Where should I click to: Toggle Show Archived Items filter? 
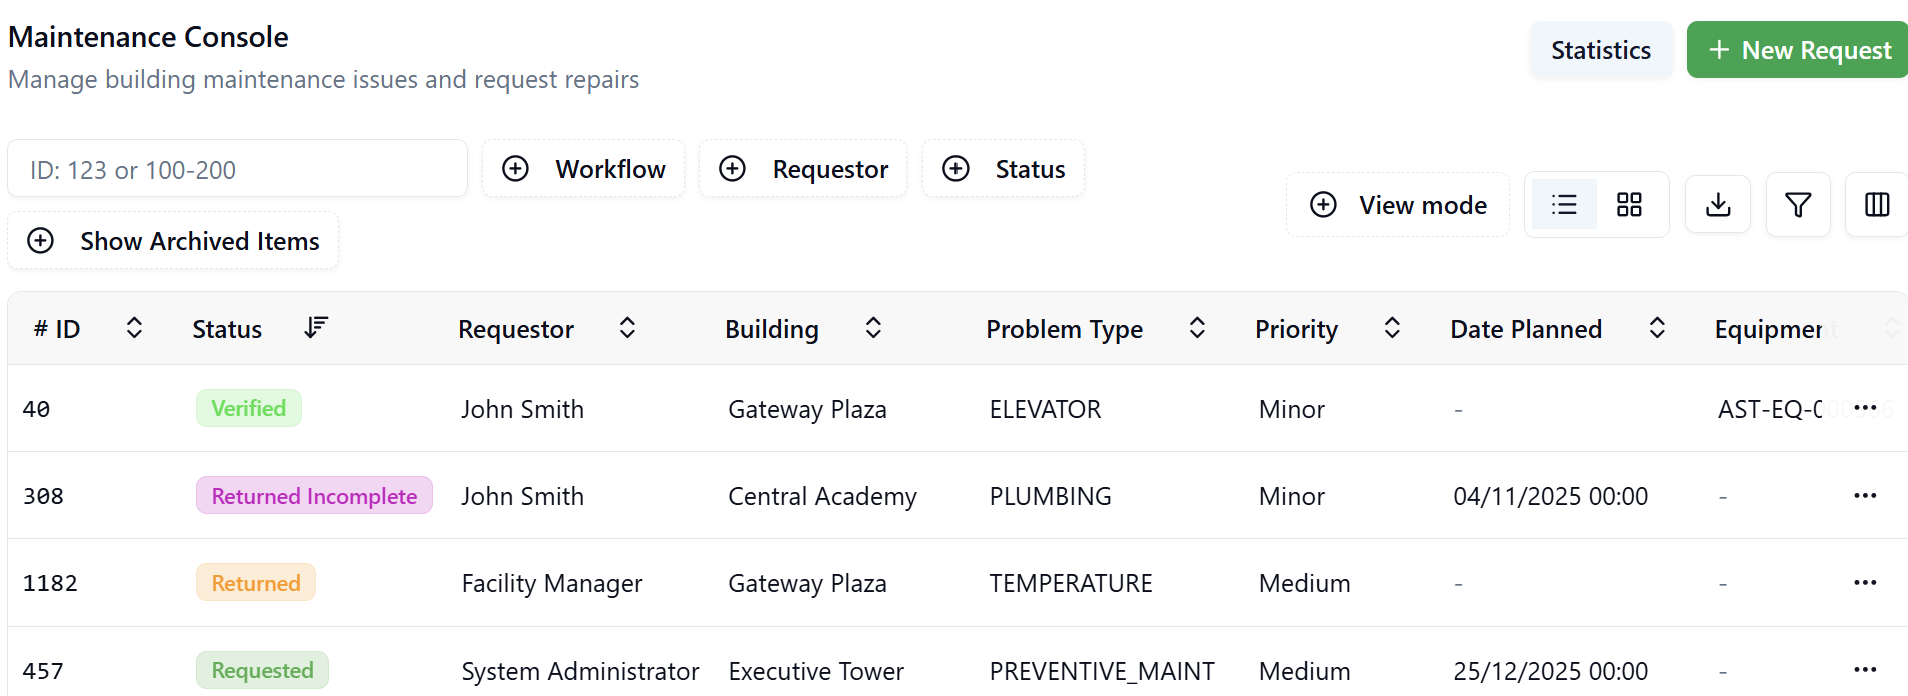(x=173, y=241)
